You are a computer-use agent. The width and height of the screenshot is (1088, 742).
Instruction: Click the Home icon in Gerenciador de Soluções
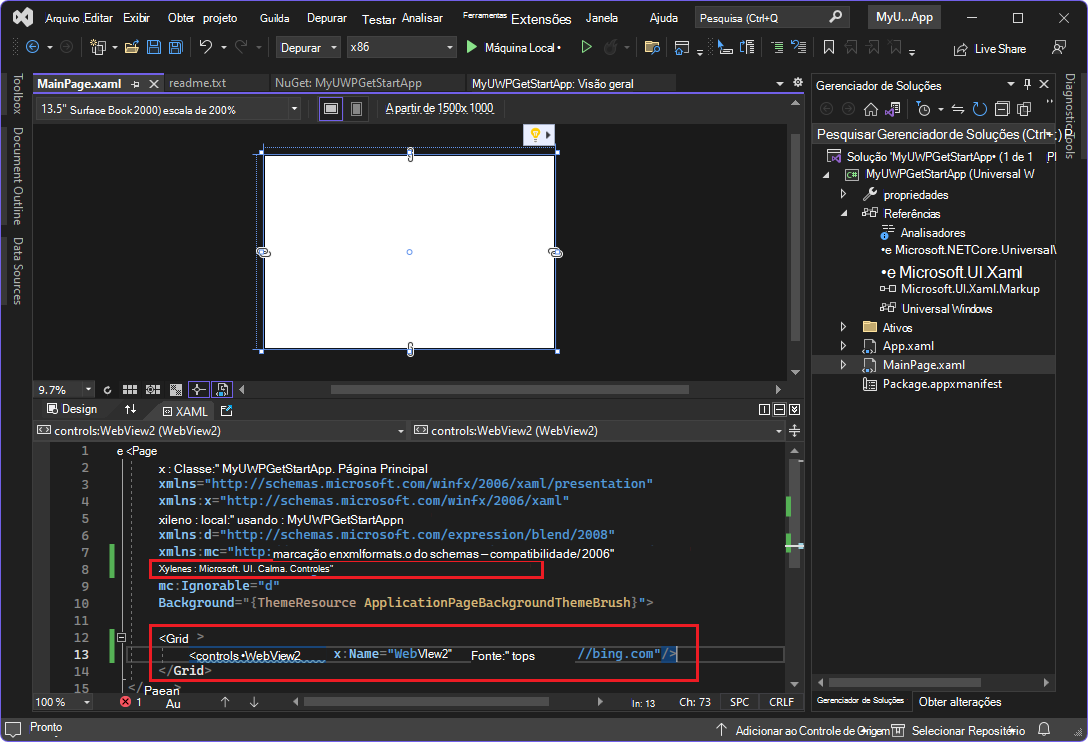[871, 109]
